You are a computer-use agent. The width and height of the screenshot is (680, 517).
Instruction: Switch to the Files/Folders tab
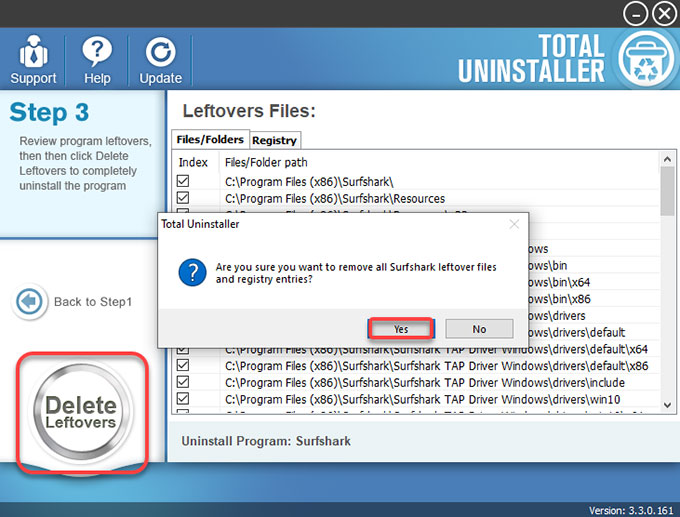210,139
